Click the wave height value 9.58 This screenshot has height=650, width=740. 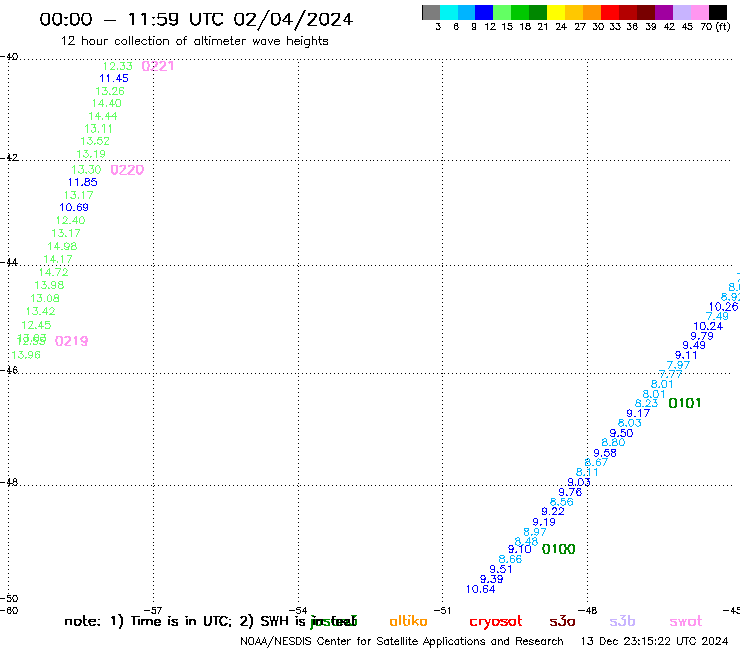pos(605,453)
